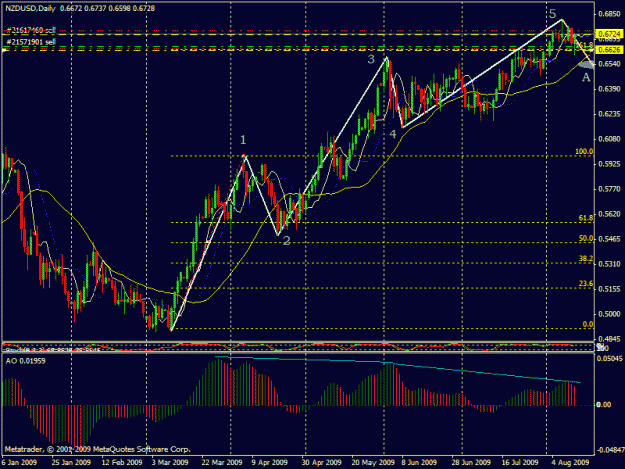Image resolution: width=625 pixels, height=469 pixels.
Task: Select the Elliott wave label 4
Action: point(393,134)
